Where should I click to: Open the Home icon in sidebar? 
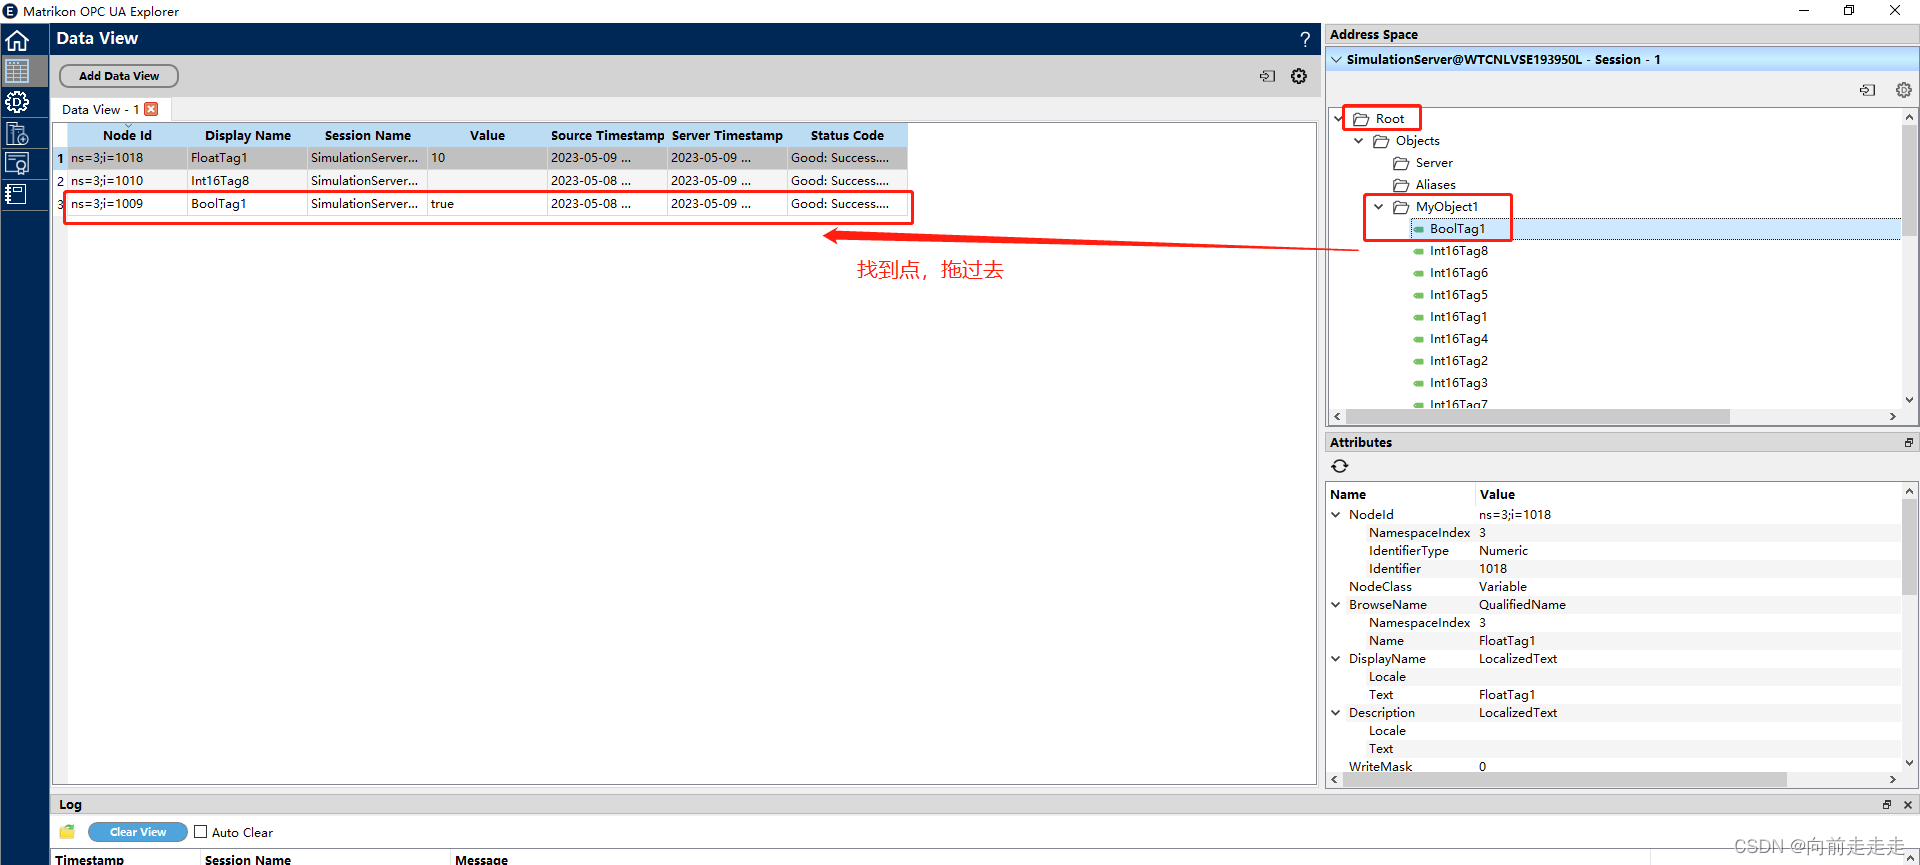tap(17, 41)
